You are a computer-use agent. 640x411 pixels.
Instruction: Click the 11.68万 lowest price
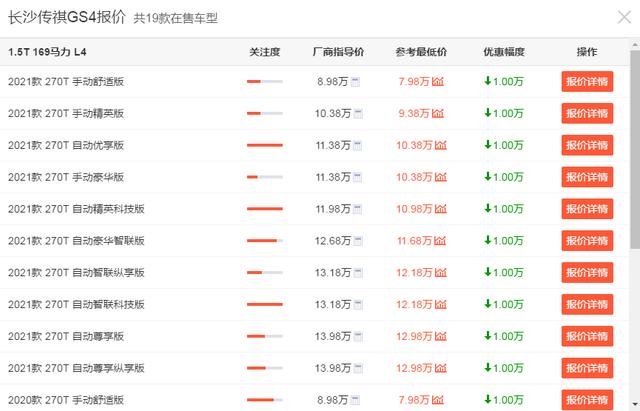tap(414, 241)
